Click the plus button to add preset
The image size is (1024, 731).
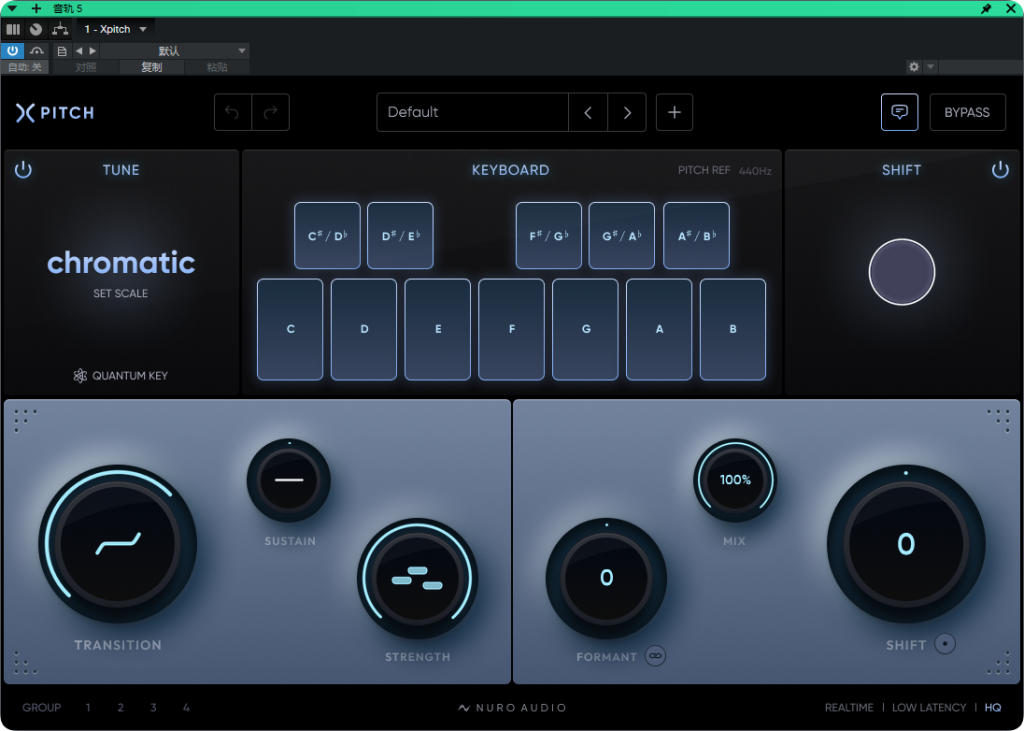[675, 112]
